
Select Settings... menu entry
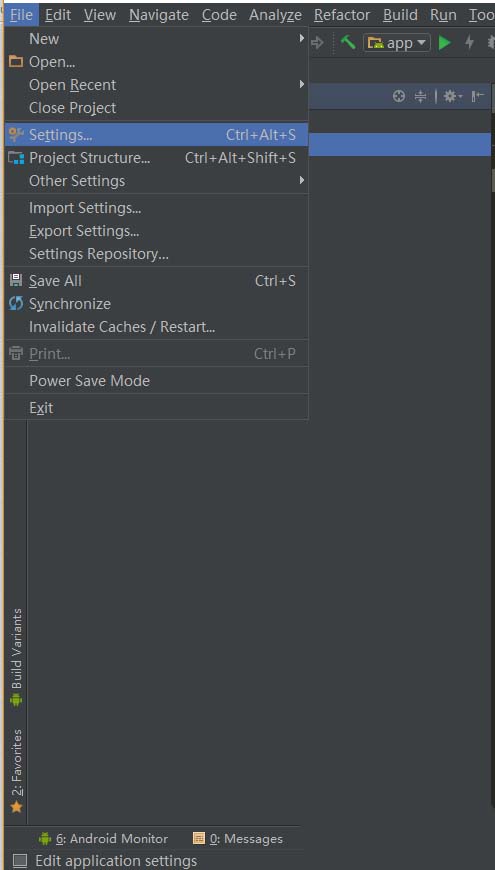pos(156,135)
